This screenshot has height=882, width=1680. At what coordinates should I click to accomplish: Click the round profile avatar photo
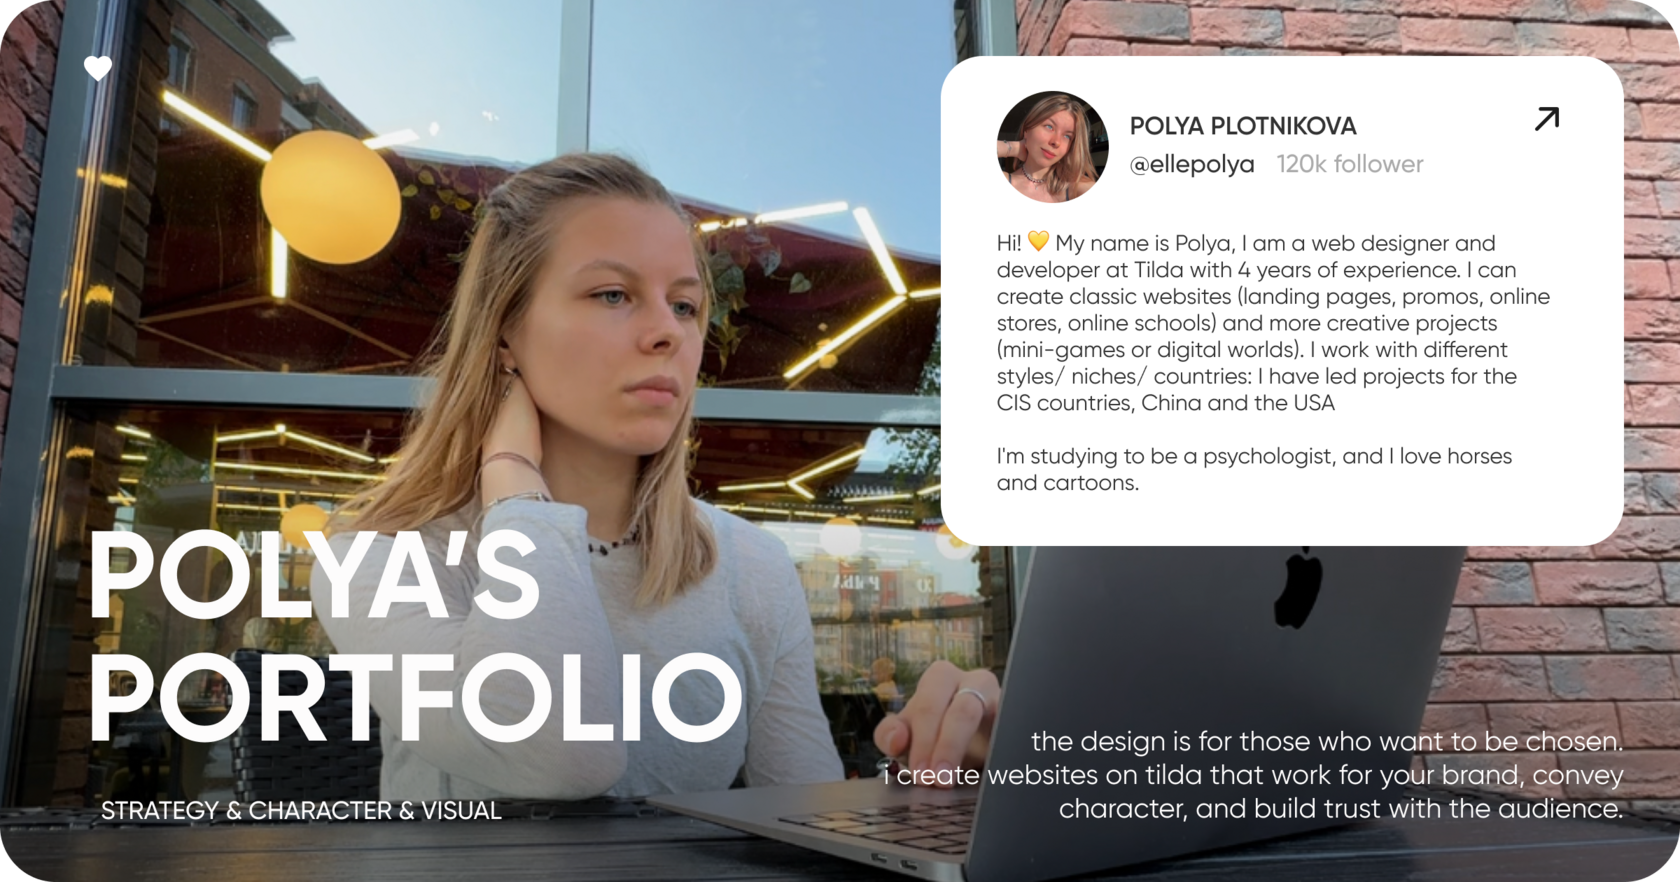(x=1052, y=146)
